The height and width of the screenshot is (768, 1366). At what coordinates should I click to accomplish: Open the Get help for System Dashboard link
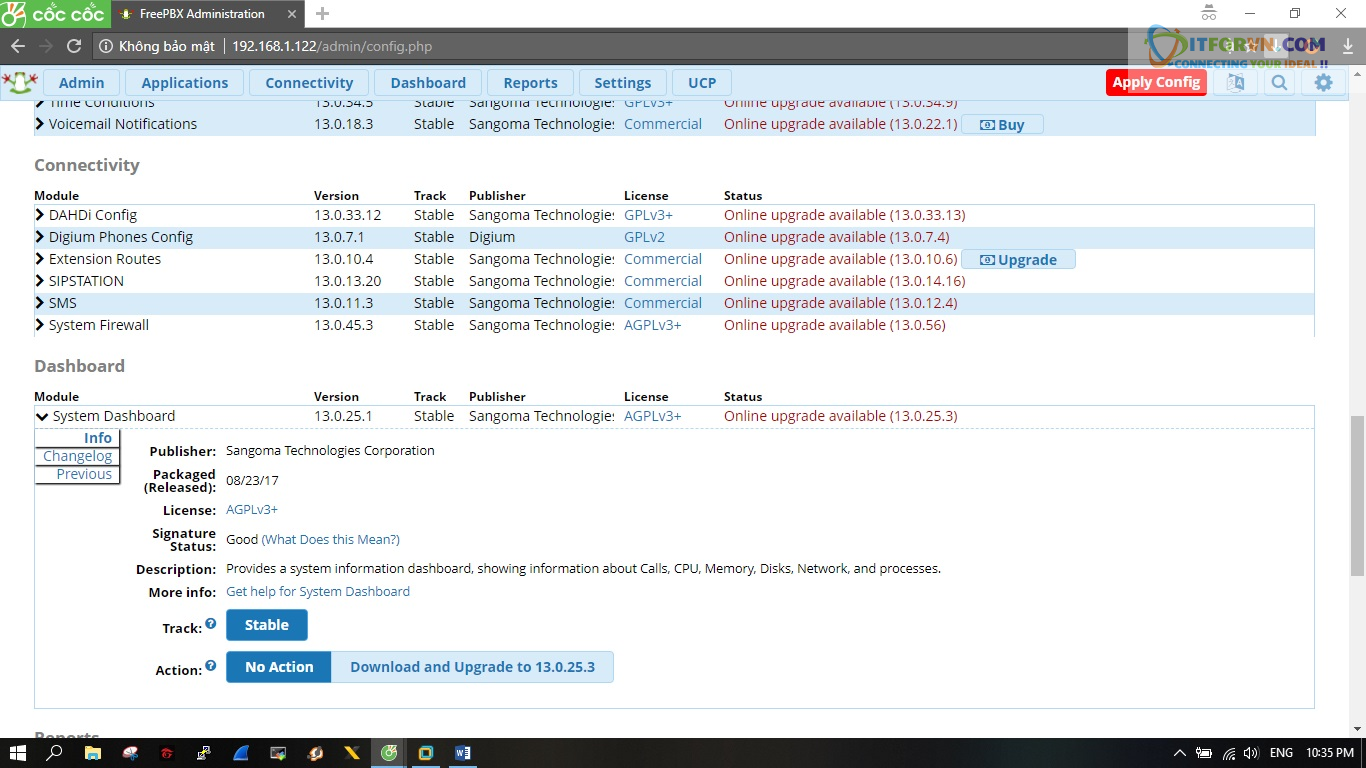tap(318, 591)
